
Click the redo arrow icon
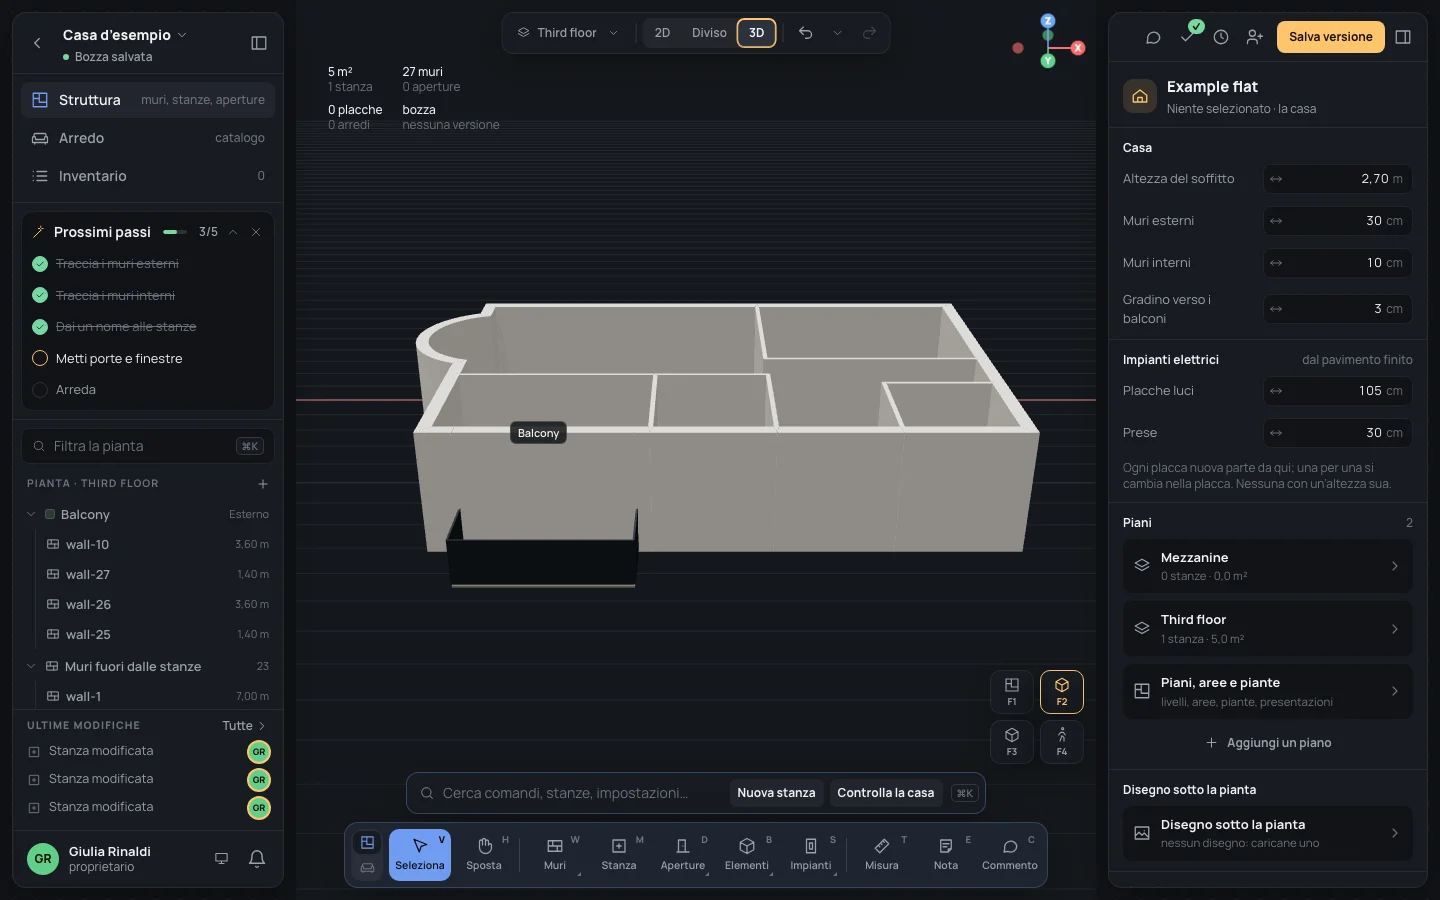click(x=870, y=33)
